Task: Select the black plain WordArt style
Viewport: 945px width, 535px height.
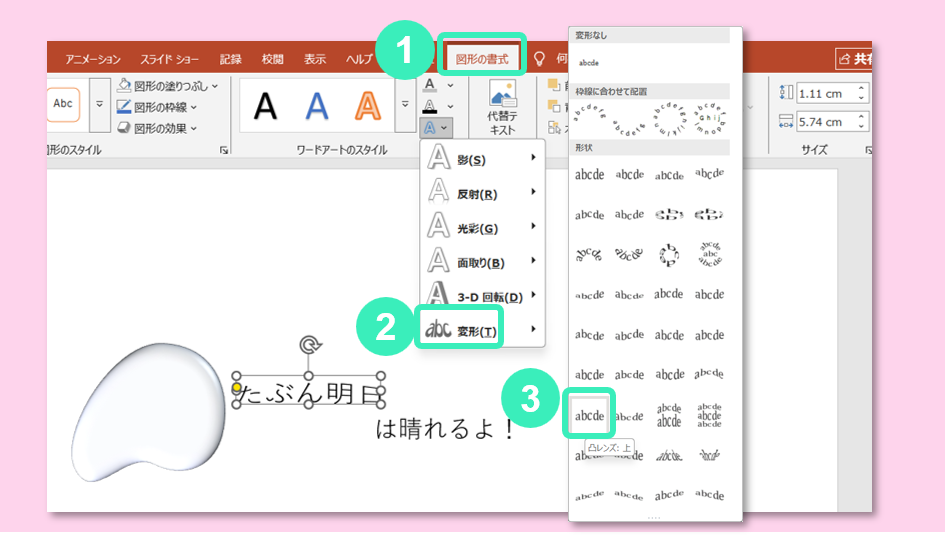Action: (x=265, y=105)
